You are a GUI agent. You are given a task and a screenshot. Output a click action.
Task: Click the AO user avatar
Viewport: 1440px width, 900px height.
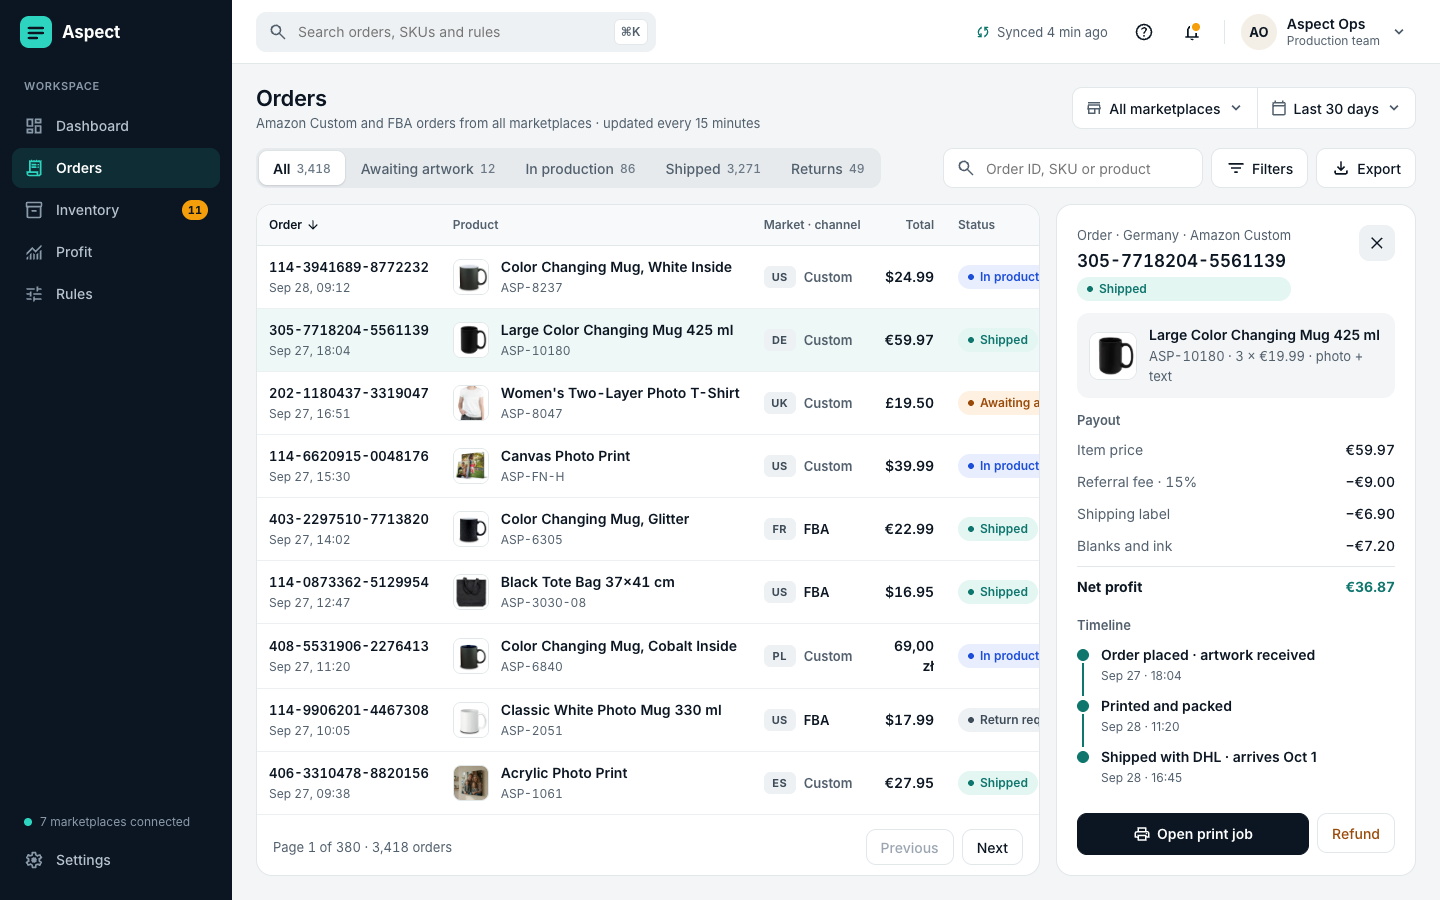coord(1259,32)
